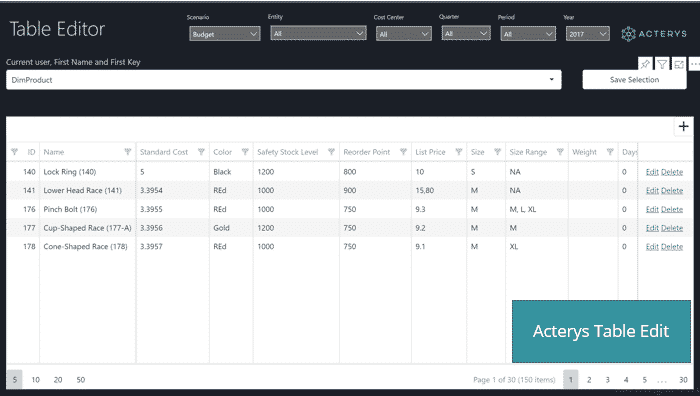Viewport: 700px width, 396px height.
Task: Set page size to 50 items
Action: 80,379
